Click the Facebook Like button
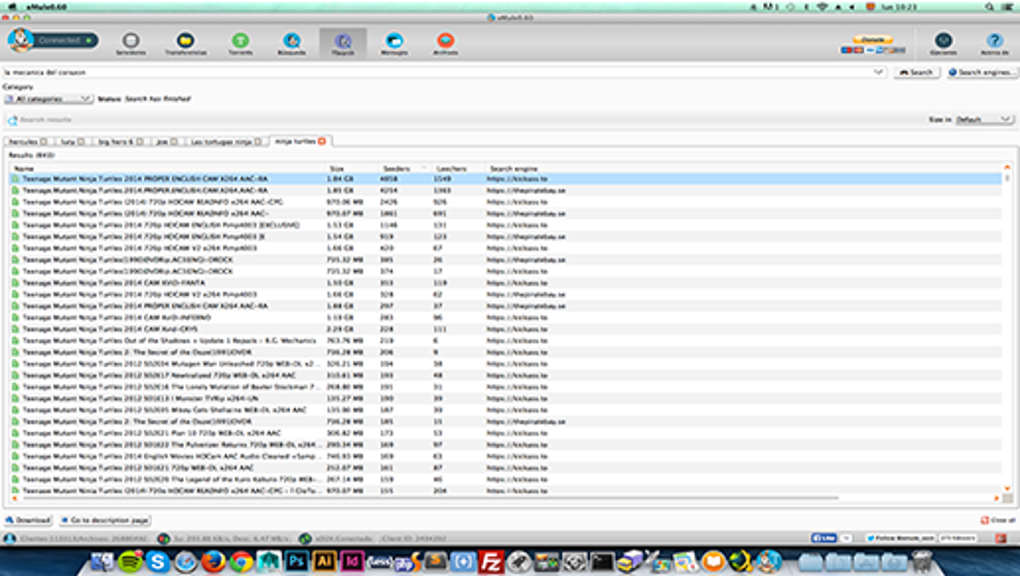The image size is (1020, 576). tap(824, 538)
